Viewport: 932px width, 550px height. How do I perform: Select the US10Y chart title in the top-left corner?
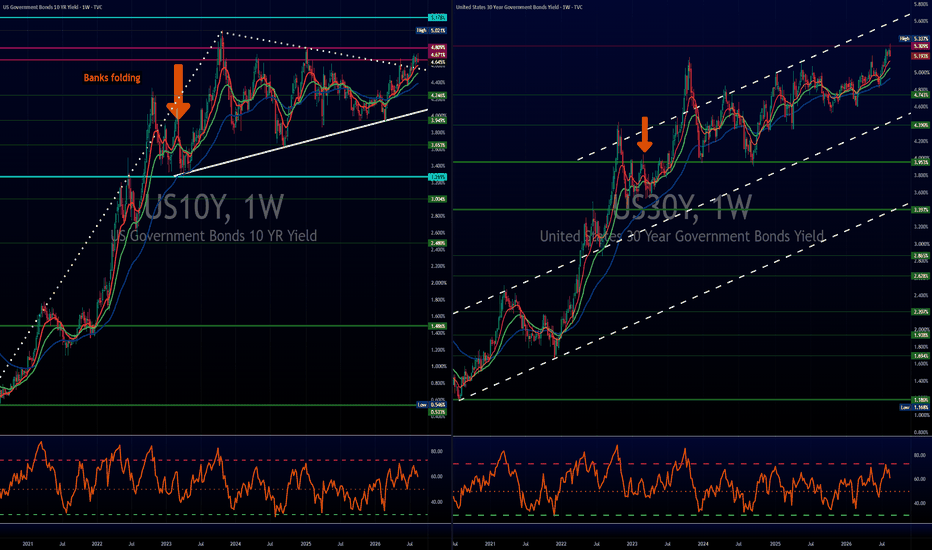(52, 7)
